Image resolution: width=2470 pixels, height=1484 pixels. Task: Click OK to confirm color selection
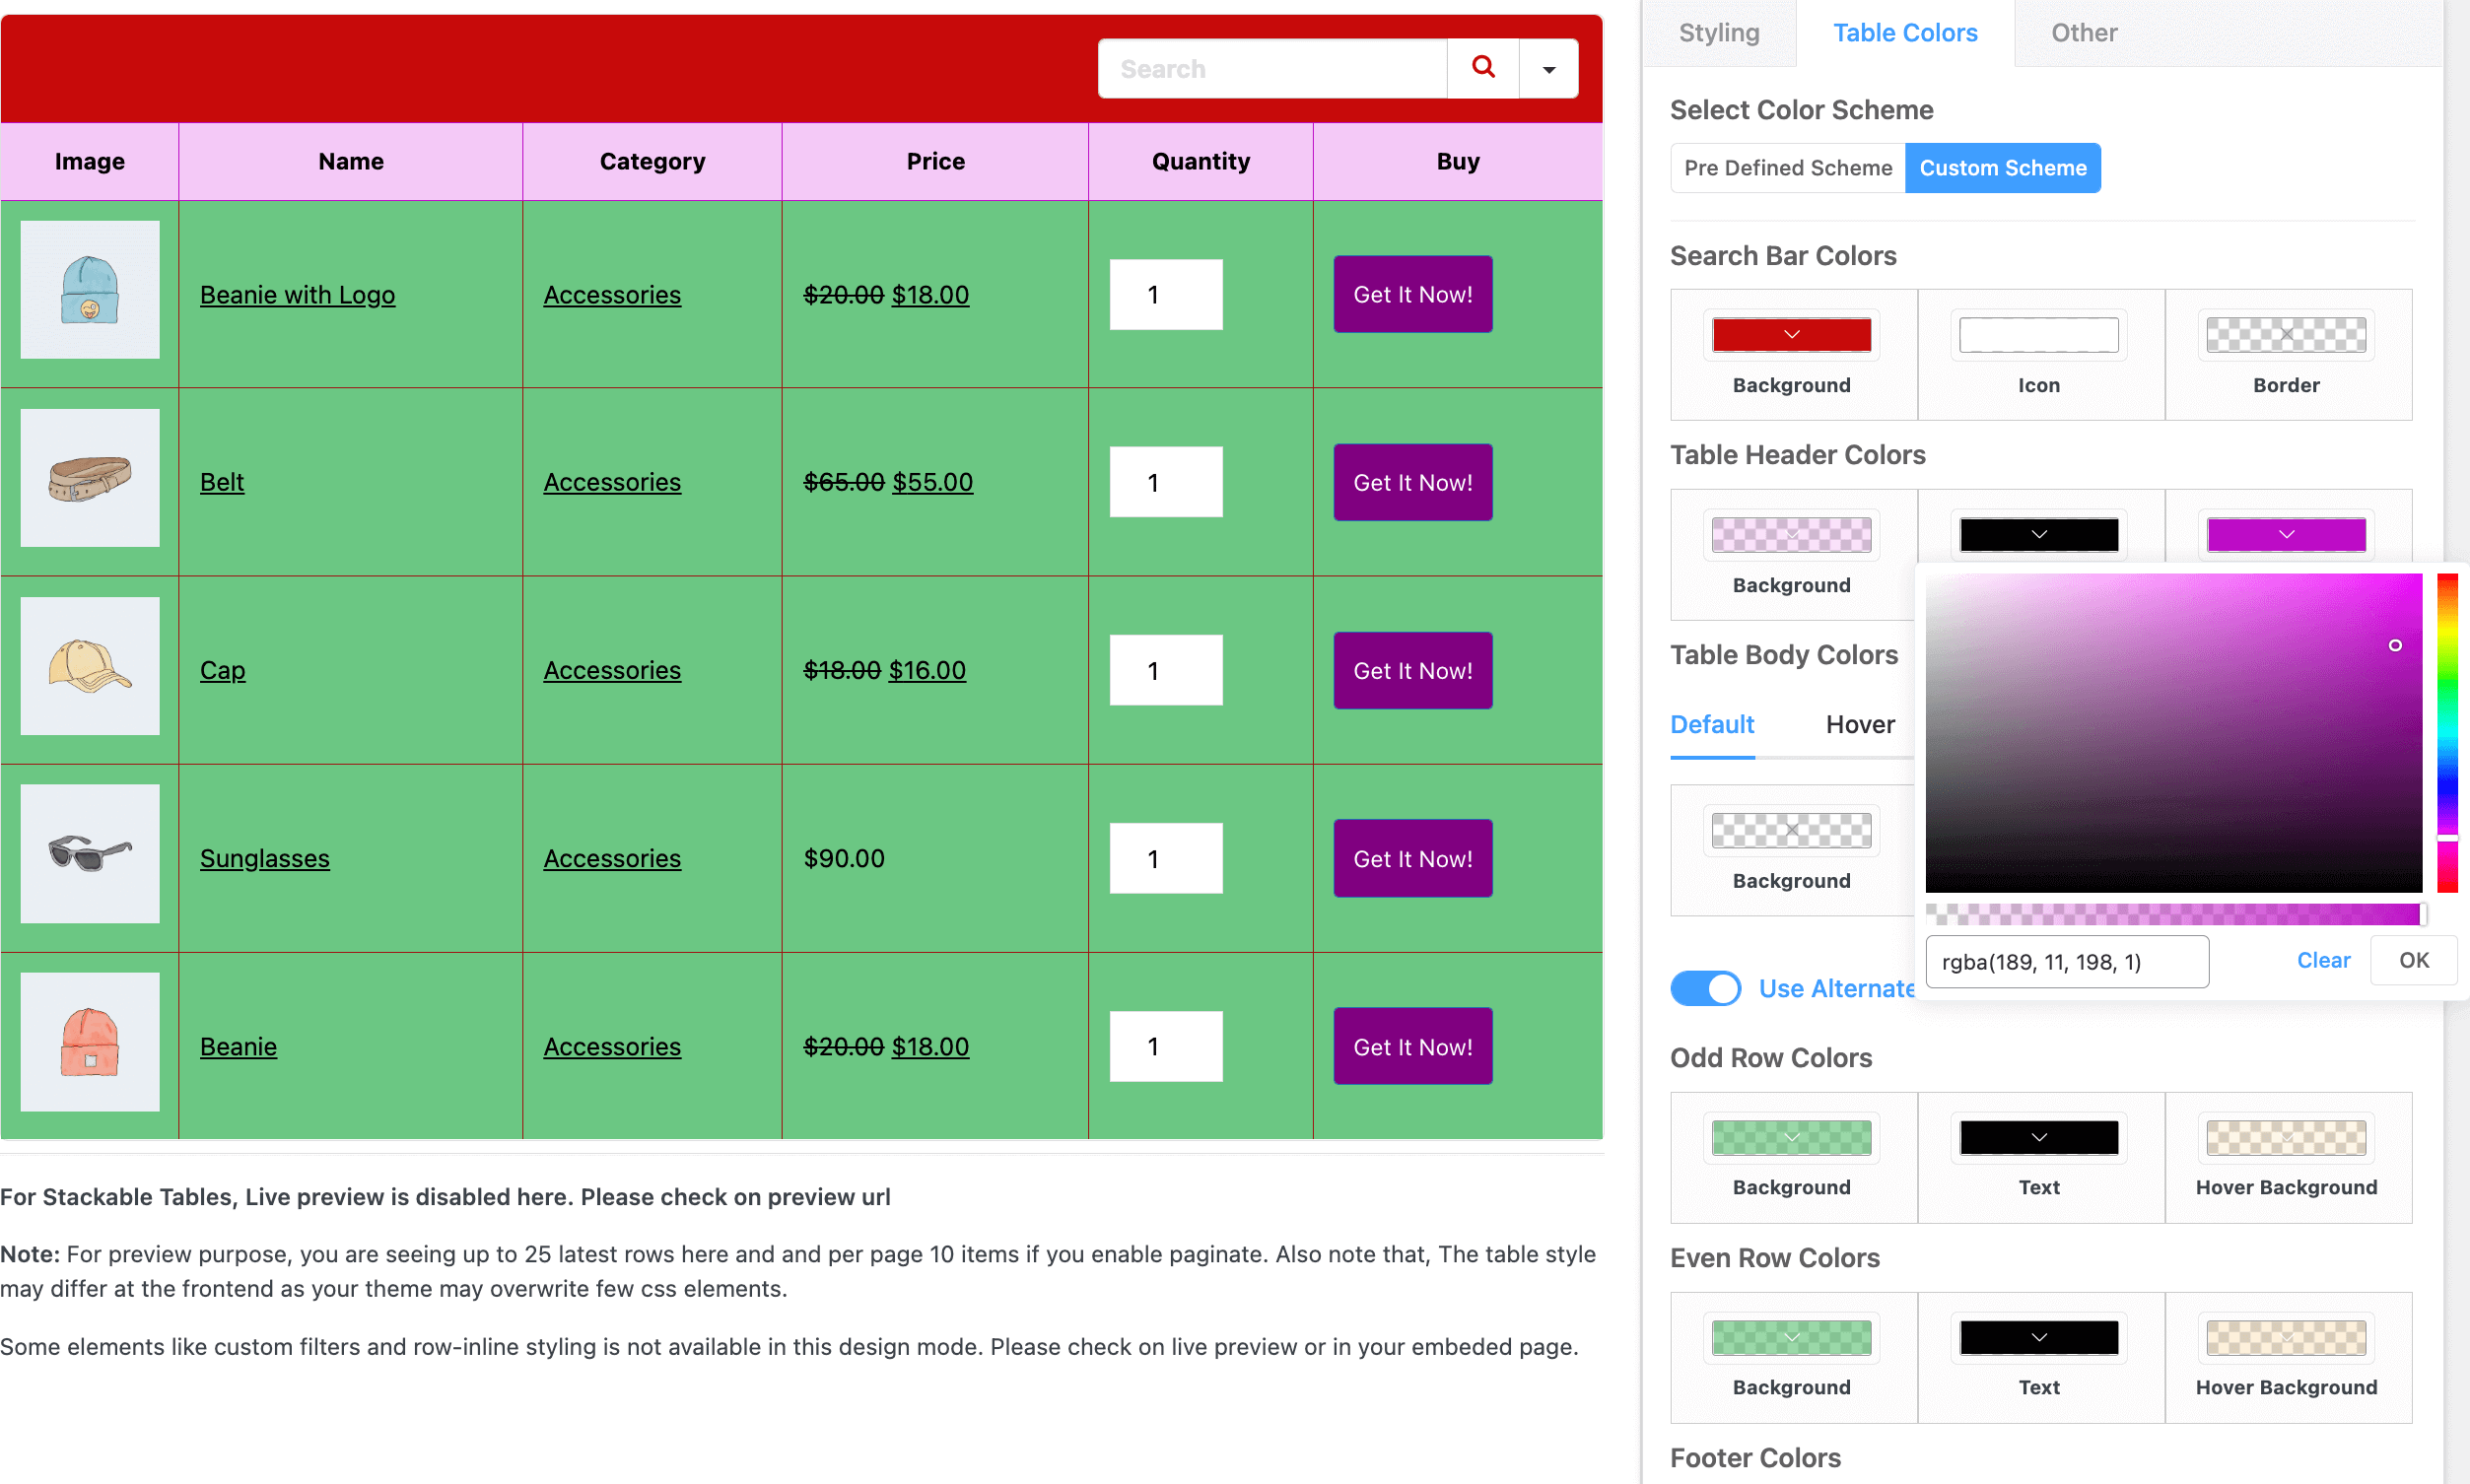coord(2414,960)
